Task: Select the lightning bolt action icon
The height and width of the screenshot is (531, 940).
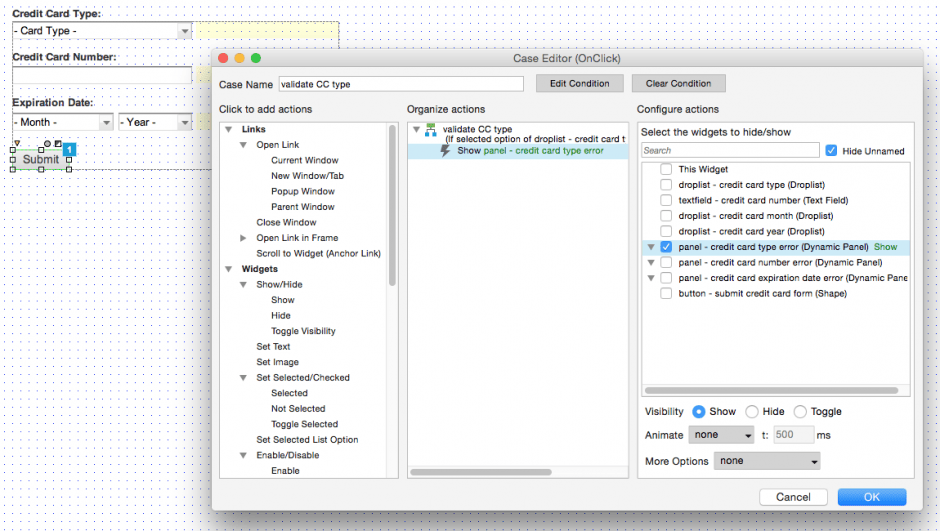Action: tap(446, 151)
